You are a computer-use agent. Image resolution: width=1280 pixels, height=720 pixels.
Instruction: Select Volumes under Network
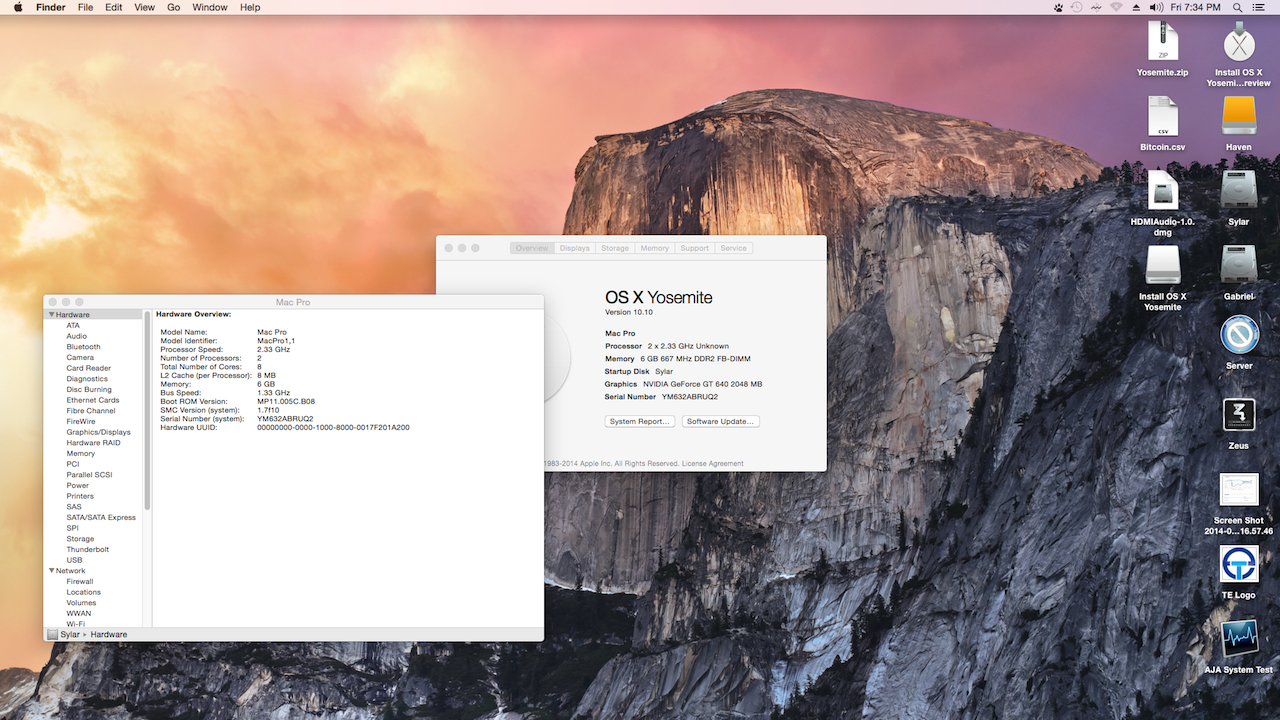pos(81,603)
